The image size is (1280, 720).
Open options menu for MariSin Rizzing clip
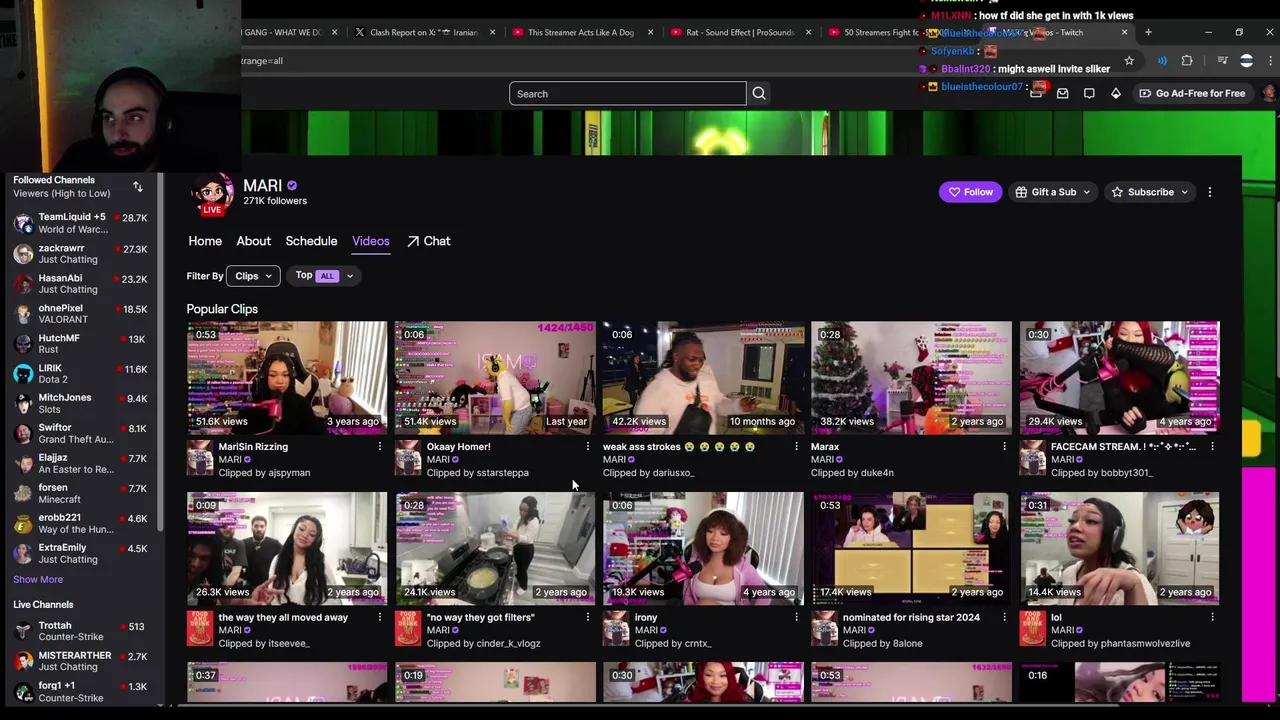(x=380, y=447)
